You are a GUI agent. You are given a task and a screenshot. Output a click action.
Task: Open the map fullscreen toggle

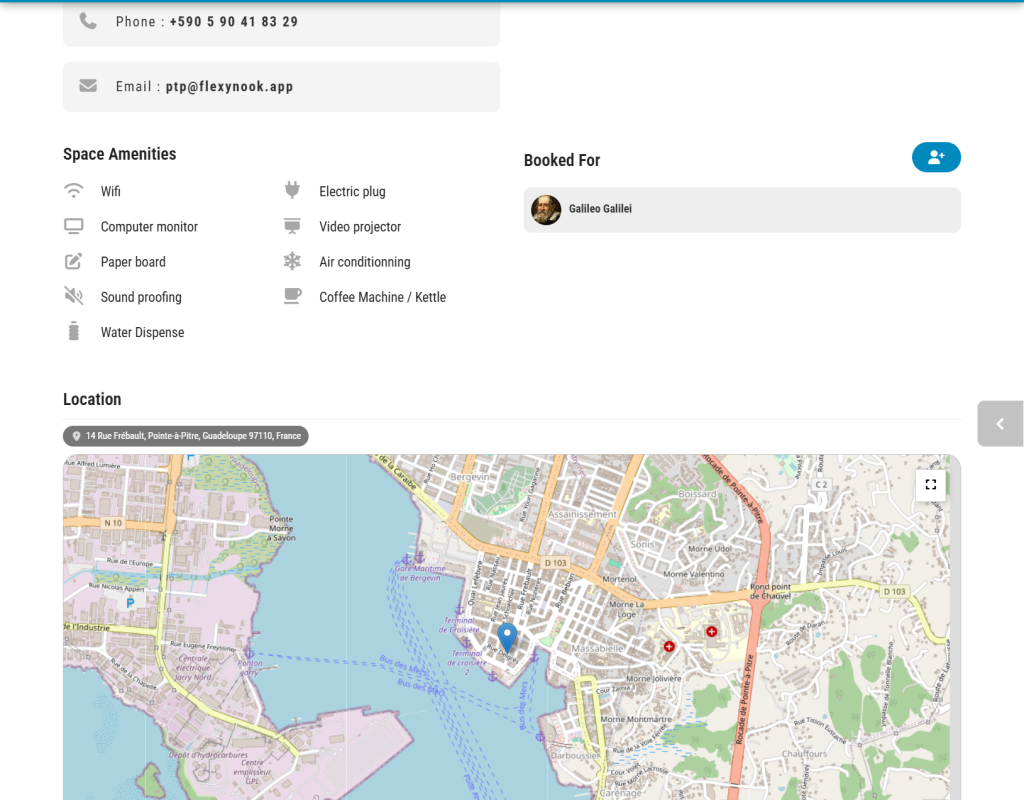coord(931,485)
